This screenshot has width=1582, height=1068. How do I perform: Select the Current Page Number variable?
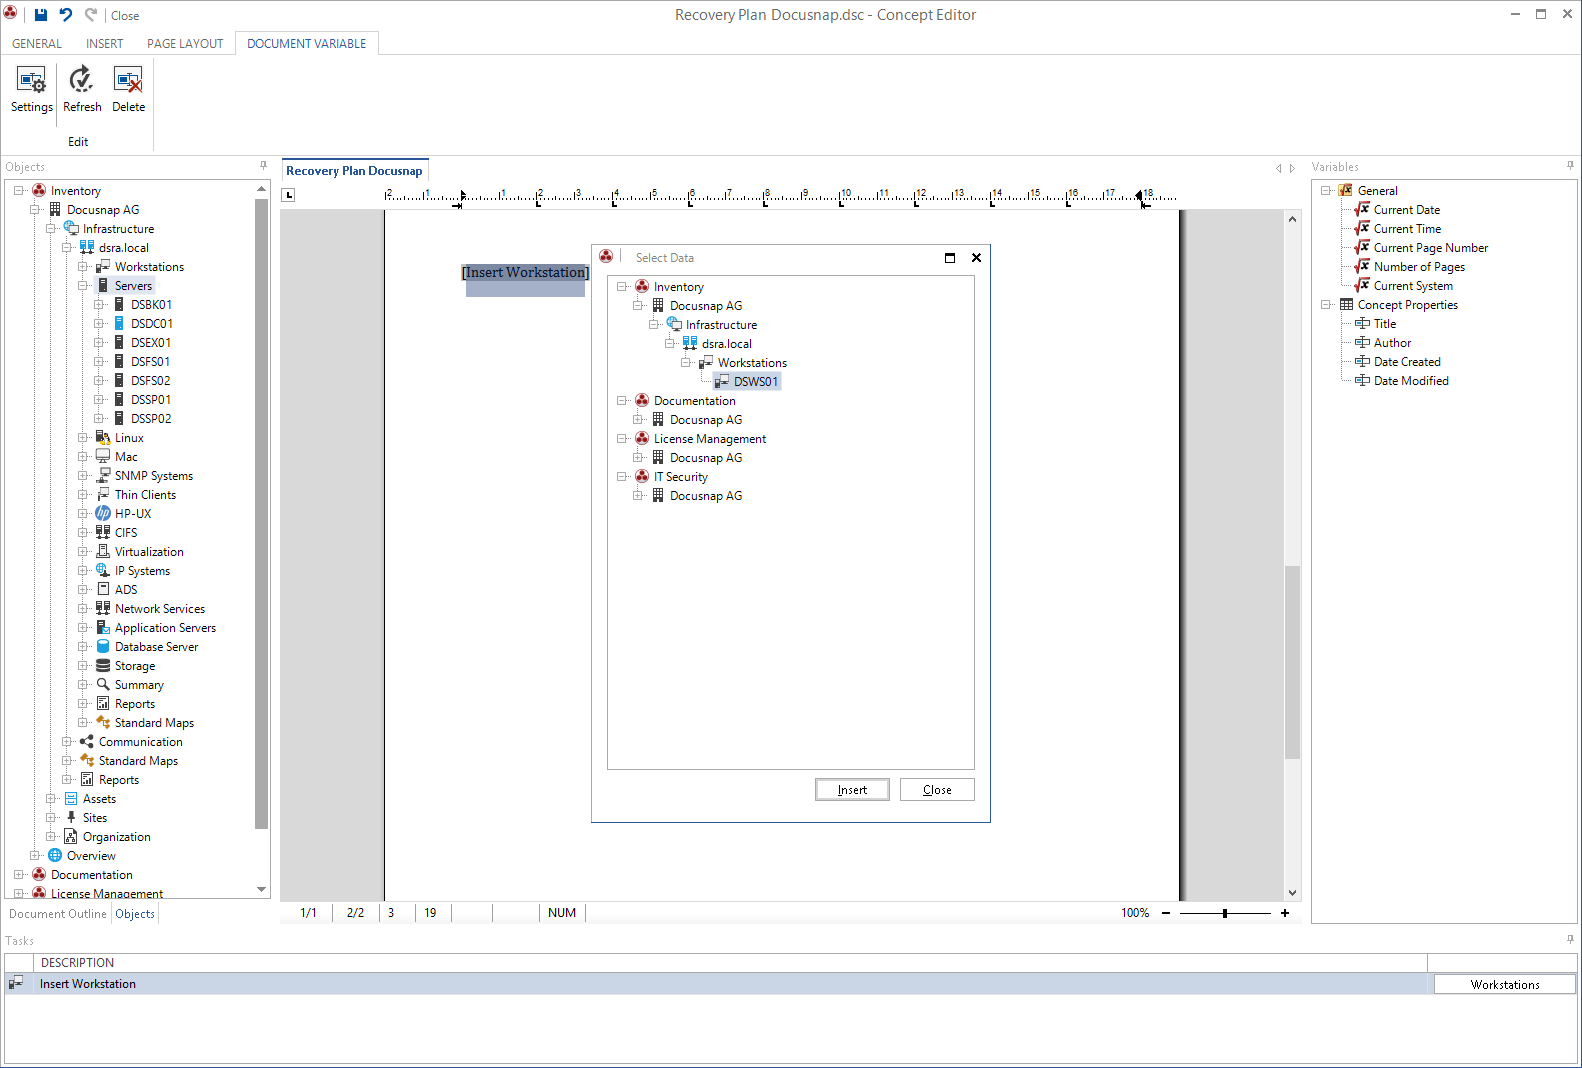pyautogui.click(x=1430, y=248)
